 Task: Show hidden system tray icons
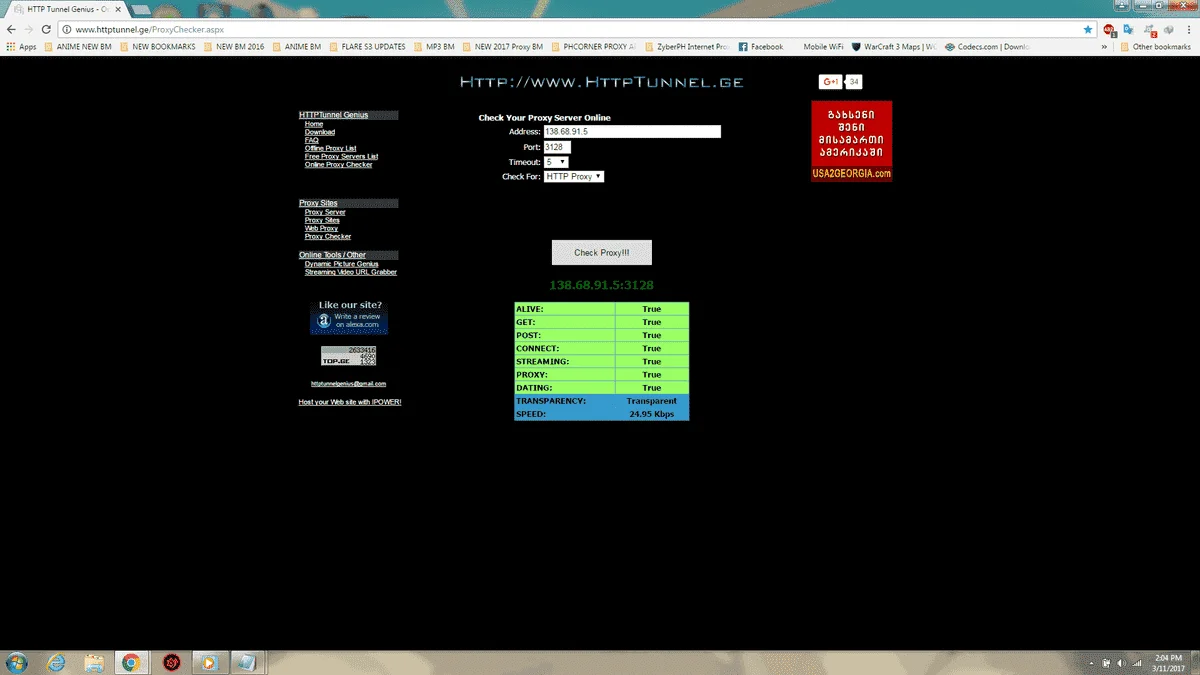pyautogui.click(x=1091, y=663)
